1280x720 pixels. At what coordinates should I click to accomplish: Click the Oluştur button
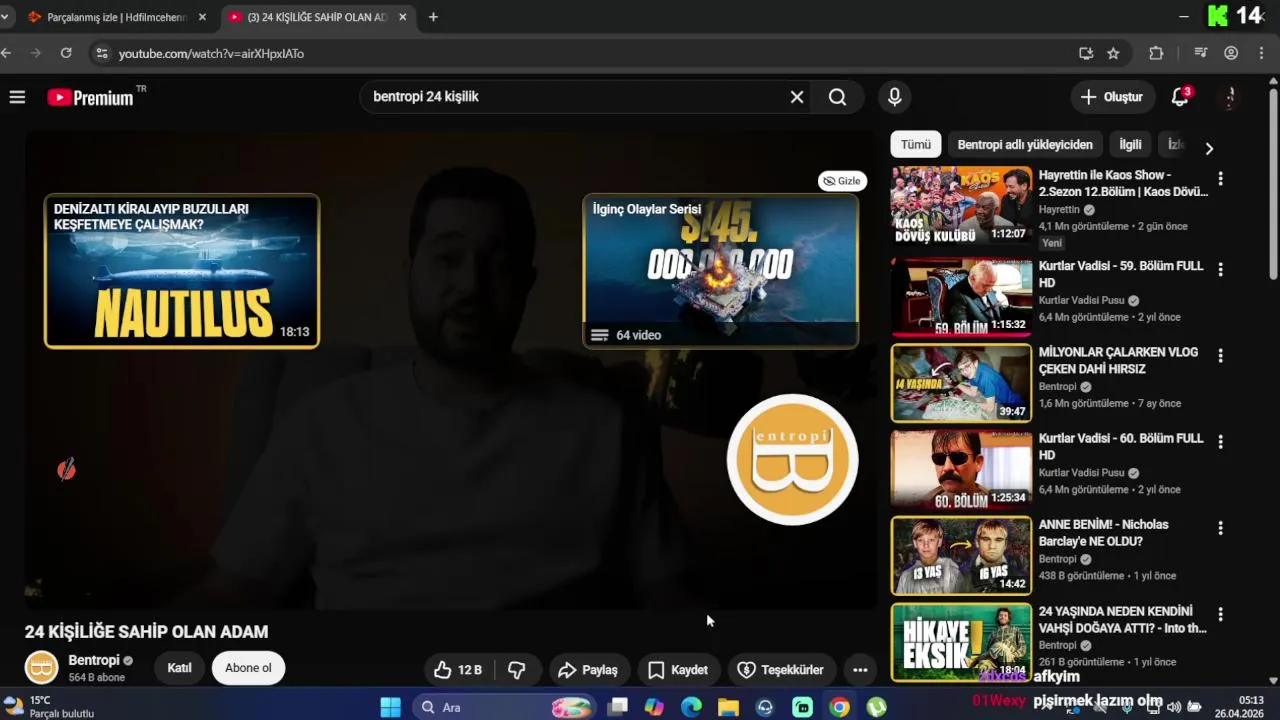point(1112,97)
